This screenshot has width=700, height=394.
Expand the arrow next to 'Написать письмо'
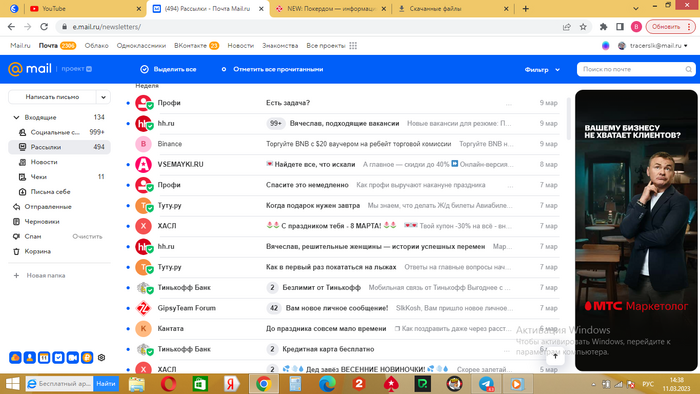pos(103,97)
